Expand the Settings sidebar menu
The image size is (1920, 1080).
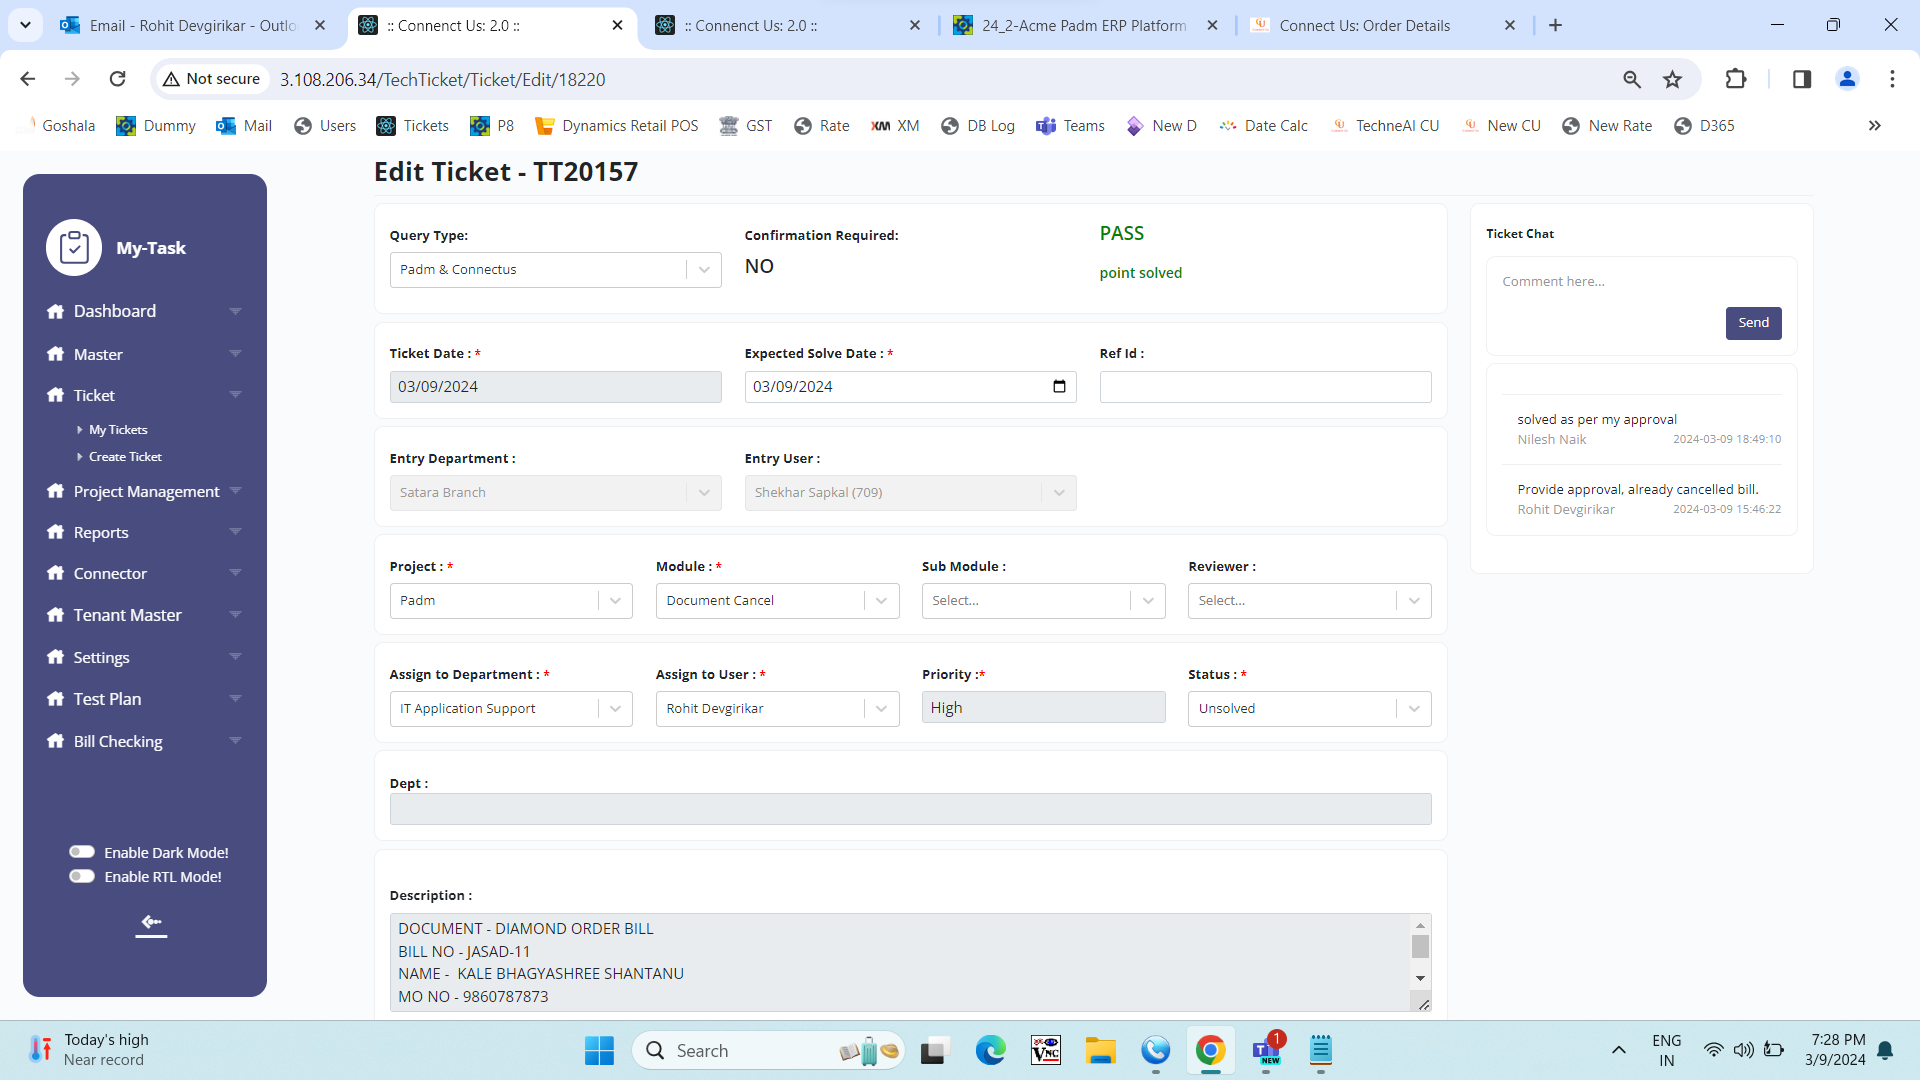pos(236,657)
